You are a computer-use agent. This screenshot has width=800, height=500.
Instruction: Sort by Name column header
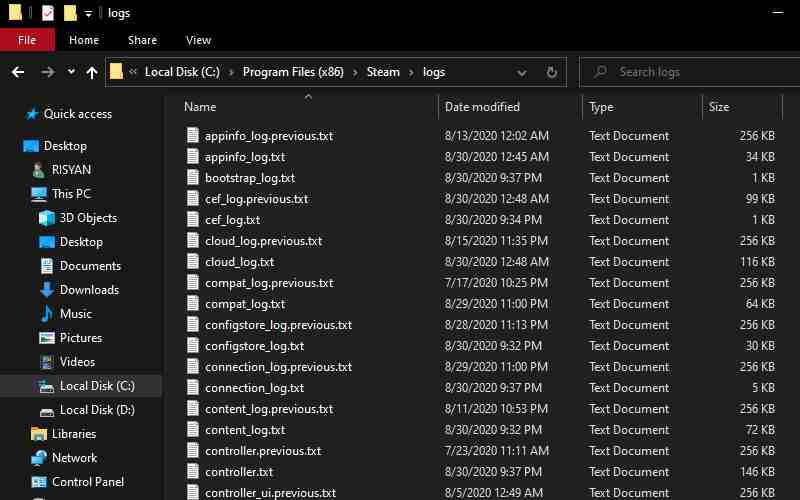pyautogui.click(x=200, y=107)
